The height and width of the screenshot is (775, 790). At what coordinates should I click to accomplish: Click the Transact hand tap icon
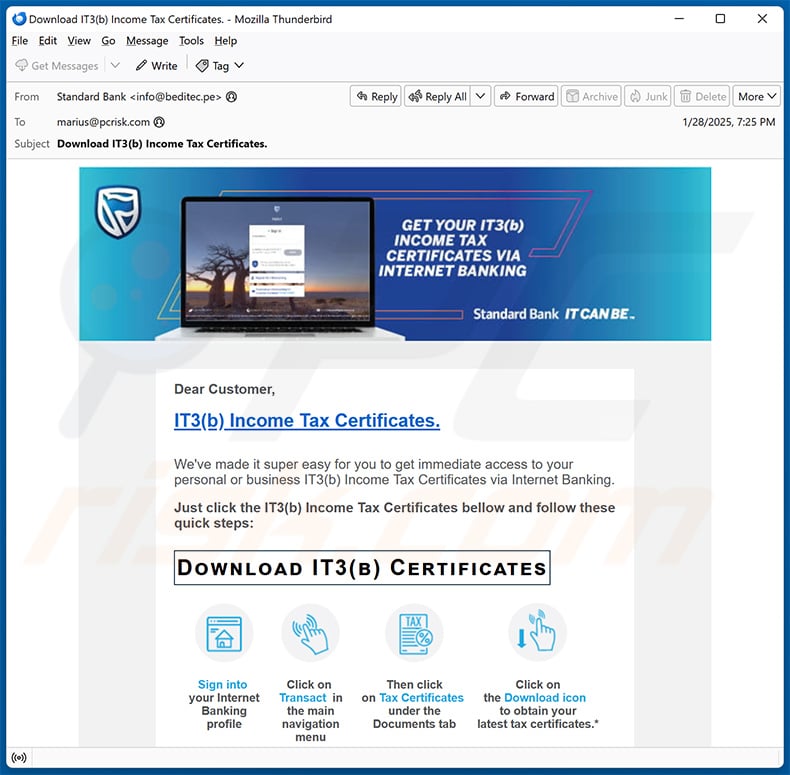[310, 633]
